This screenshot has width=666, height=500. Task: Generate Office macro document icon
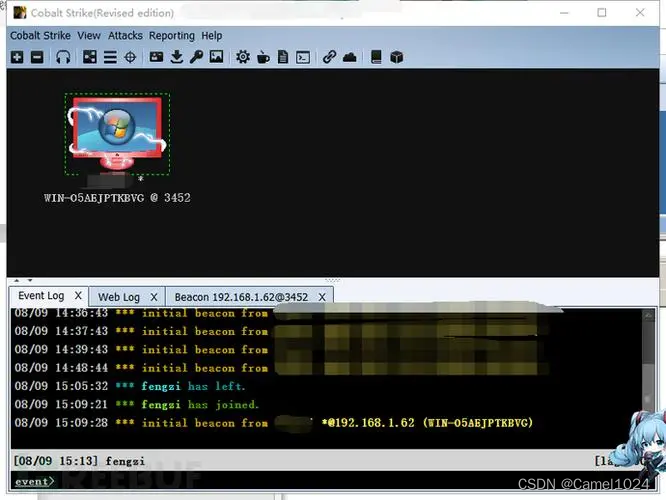pos(283,57)
